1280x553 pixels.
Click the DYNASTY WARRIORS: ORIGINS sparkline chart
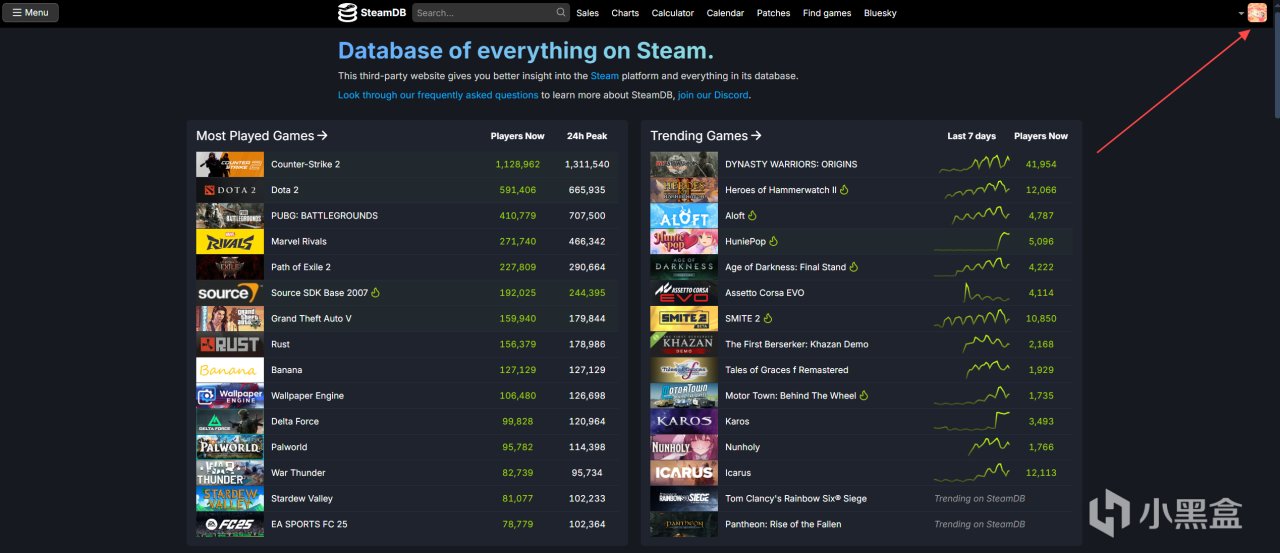coord(973,163)
